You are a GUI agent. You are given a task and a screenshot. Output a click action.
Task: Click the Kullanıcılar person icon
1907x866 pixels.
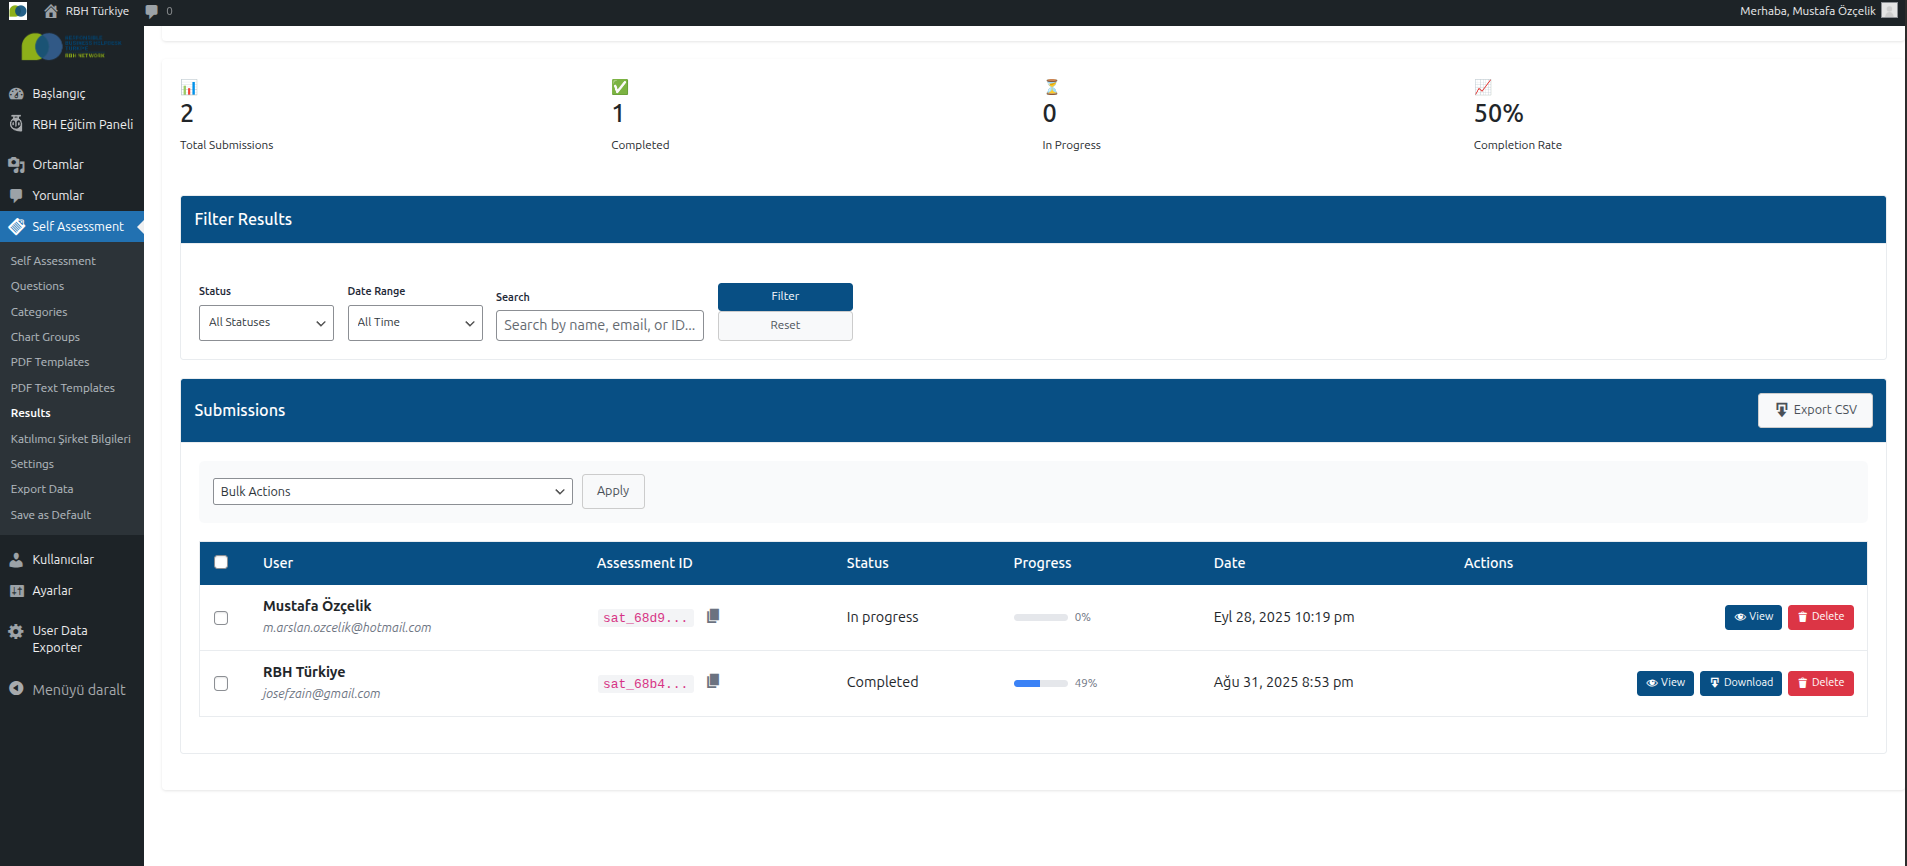pyautogui.click(x=16, y=559)
